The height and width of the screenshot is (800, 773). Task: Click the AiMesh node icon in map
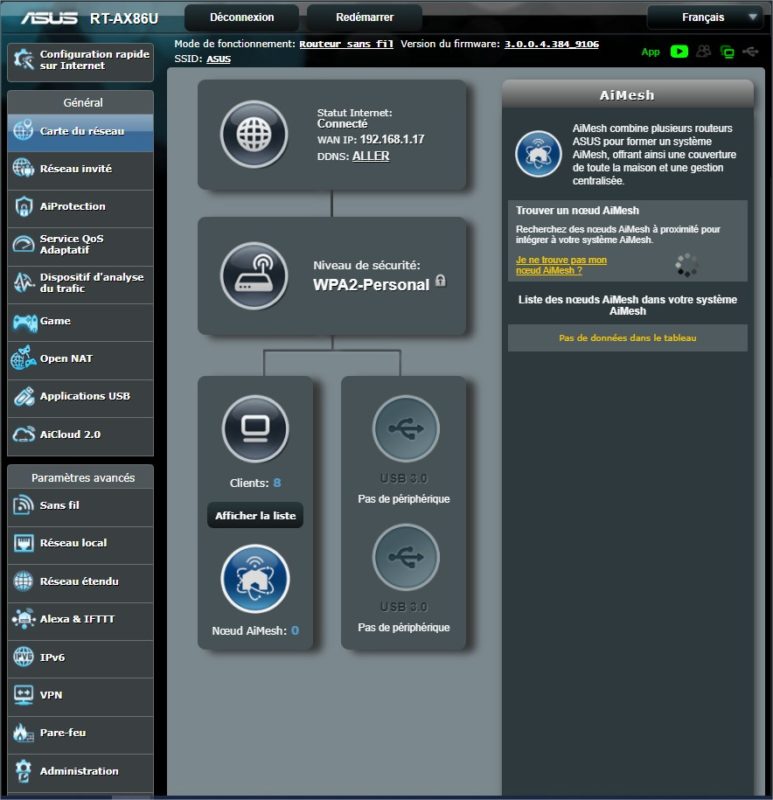[x=255, y=579]
